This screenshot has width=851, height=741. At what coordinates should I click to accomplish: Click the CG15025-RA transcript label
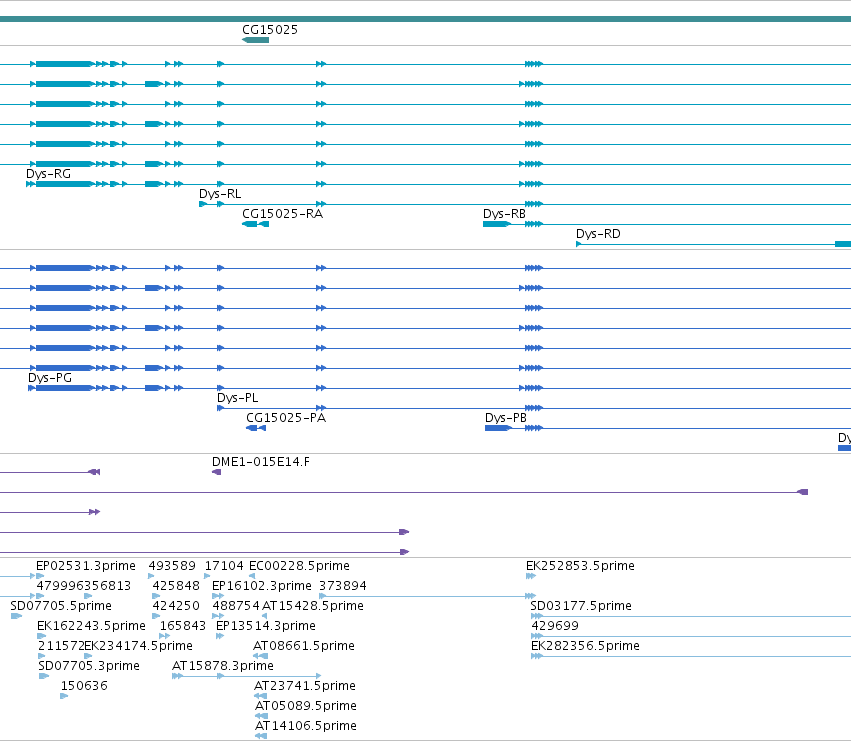(x=282, y=214)
